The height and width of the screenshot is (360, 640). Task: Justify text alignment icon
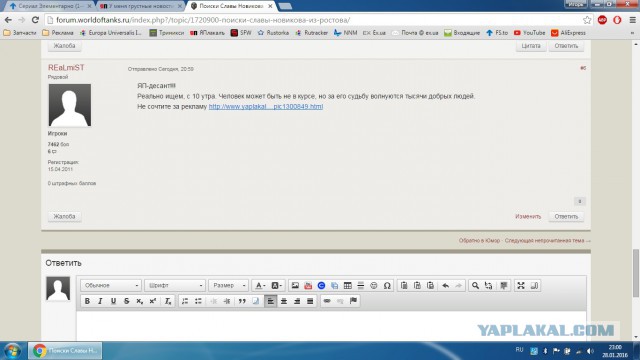[x=310, y=301]
